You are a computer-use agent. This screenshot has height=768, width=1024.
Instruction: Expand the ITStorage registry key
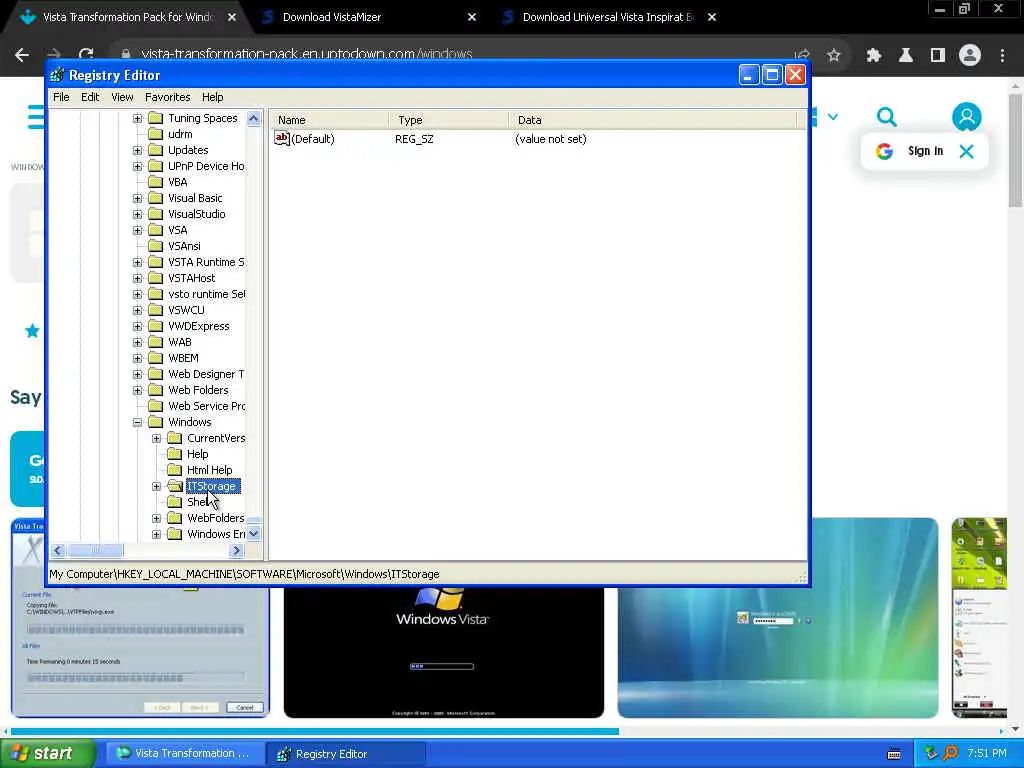156,486
